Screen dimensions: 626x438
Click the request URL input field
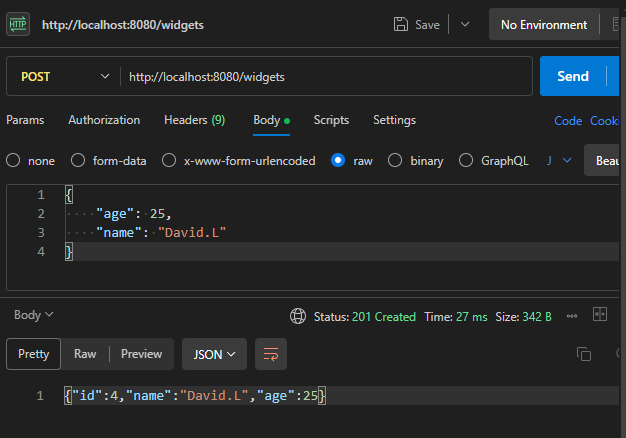[x=325, y=76]
